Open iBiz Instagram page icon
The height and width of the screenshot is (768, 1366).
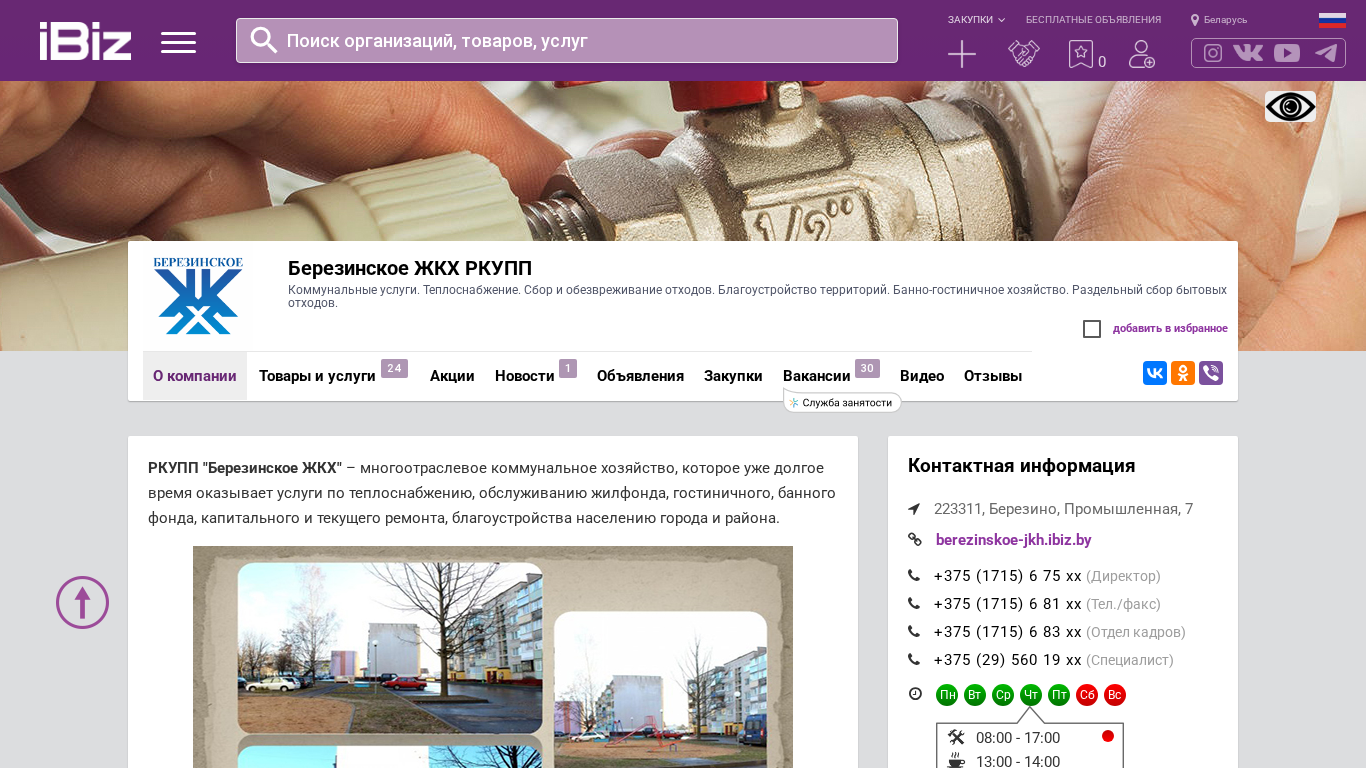tap(1213, 53)
